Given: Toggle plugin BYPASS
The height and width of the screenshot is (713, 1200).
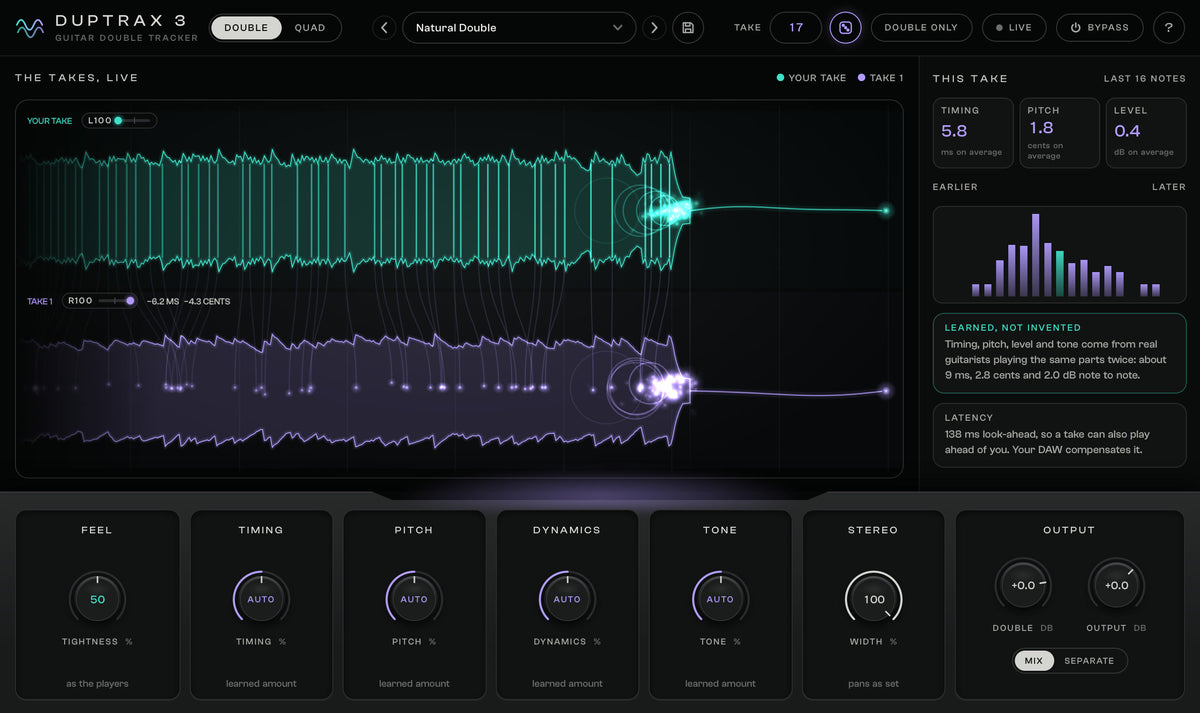Looking at the screenshot, I should coord(1100,28).
